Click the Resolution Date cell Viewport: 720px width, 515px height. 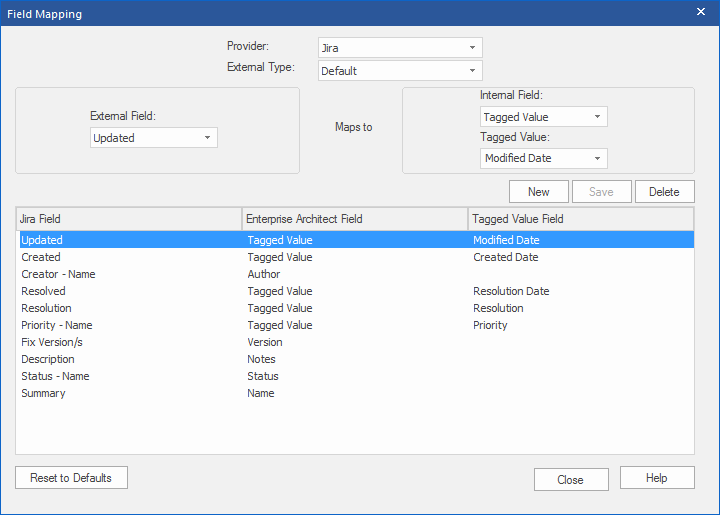pyautogui.click(x=511, y=291)
